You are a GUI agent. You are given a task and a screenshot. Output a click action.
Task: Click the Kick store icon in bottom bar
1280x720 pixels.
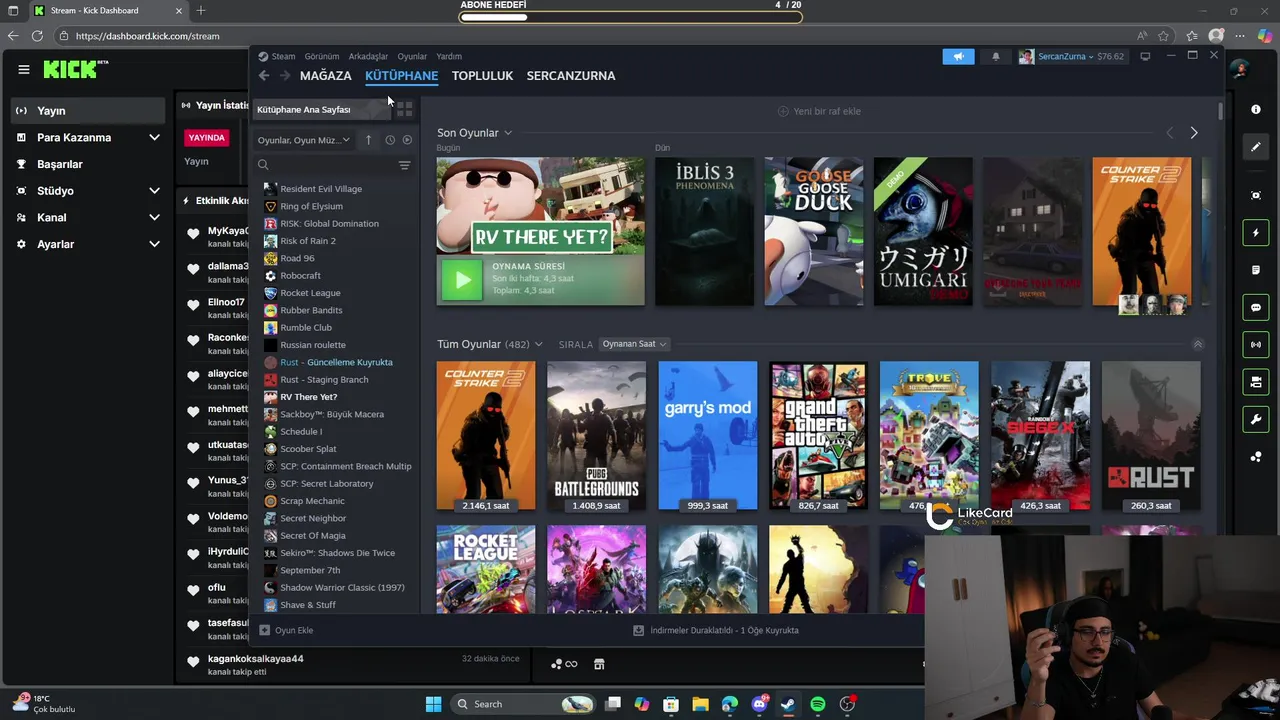(x=599, y=664)
